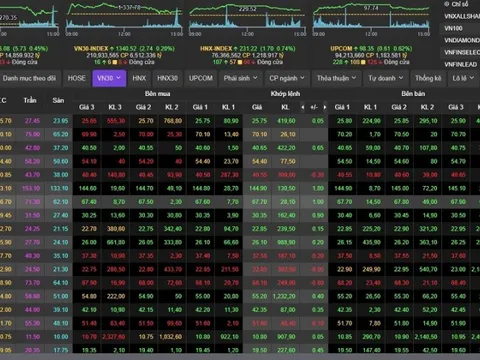480x360 pixels.
Task: Click sell volume 435,90
Action: tap(371, 242)
